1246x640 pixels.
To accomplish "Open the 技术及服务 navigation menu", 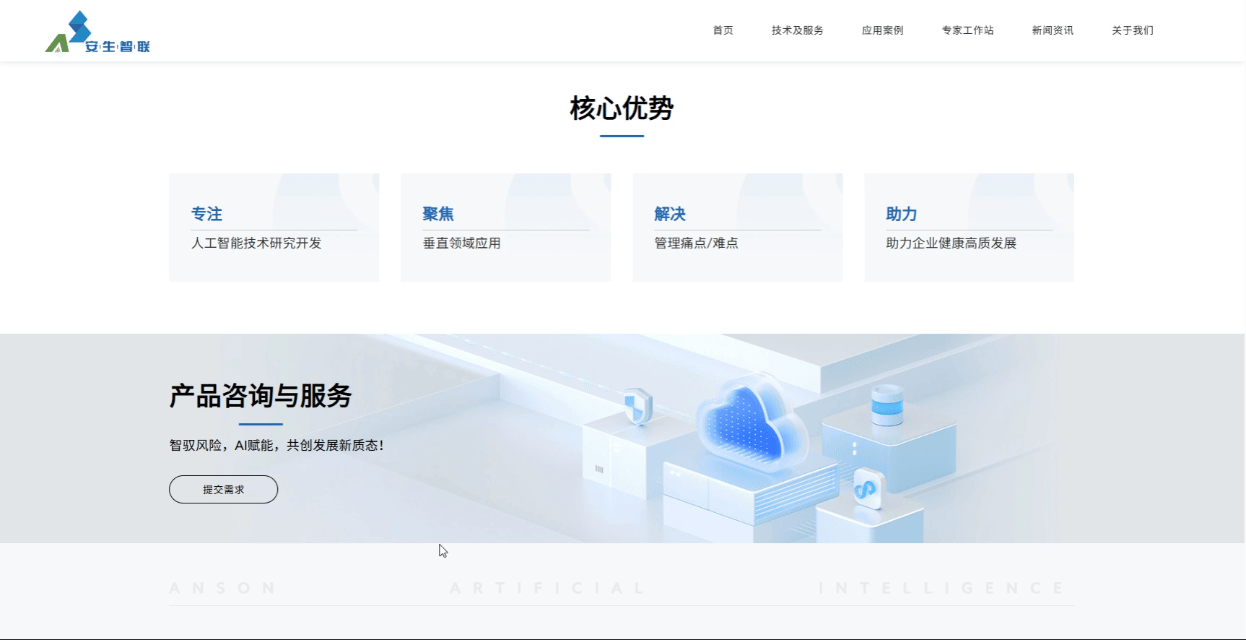I will [795, 30].
